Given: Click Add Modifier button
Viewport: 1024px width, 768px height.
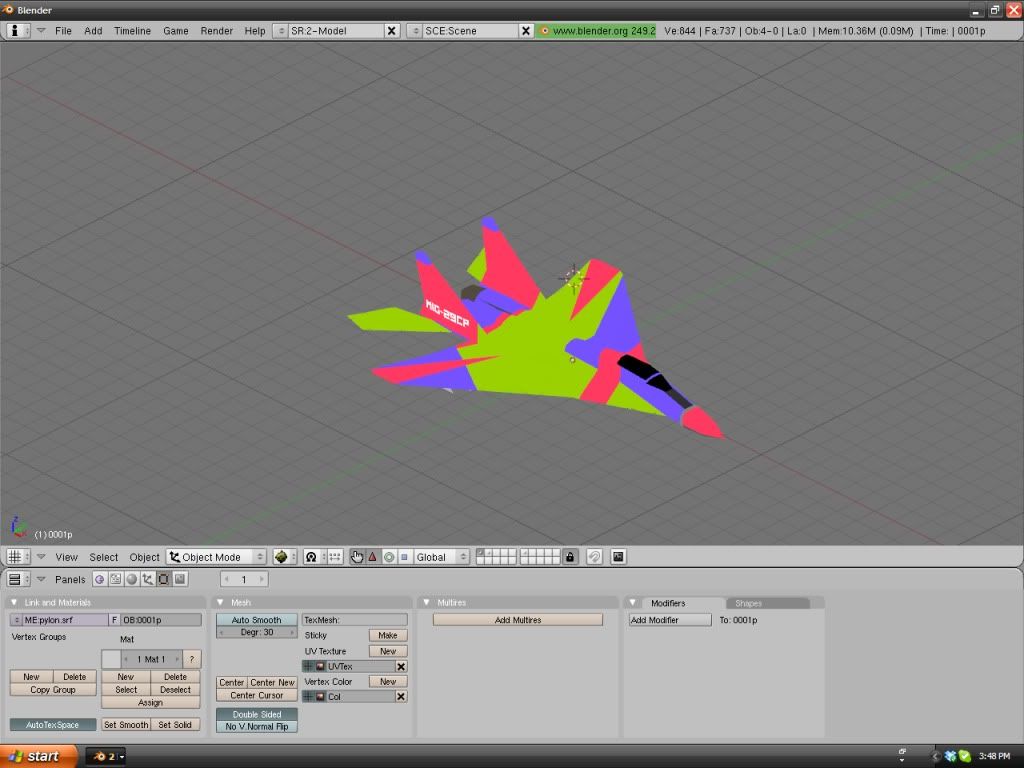Looking at the screenshot, I should click(x=670, y=620).
